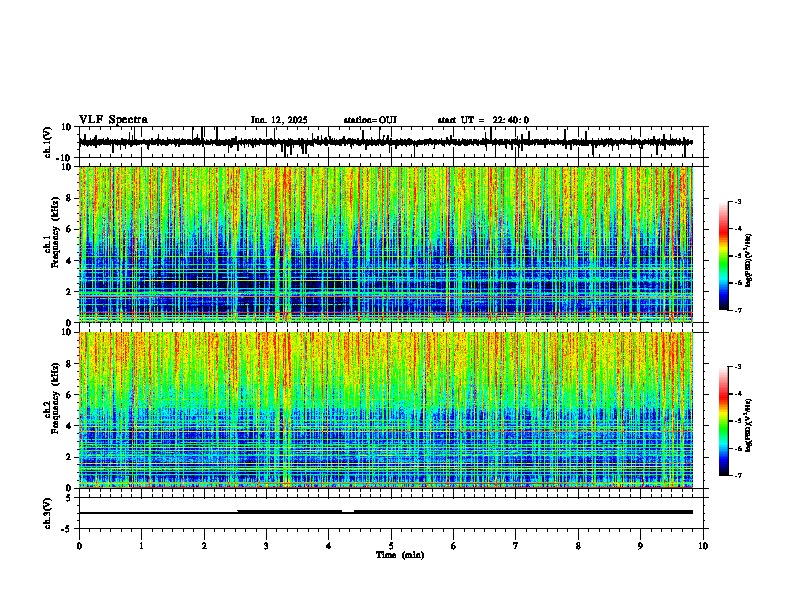Select the "start UT = 22:40:0" text
The image size is (792, 612).
[x=483, y=120]
